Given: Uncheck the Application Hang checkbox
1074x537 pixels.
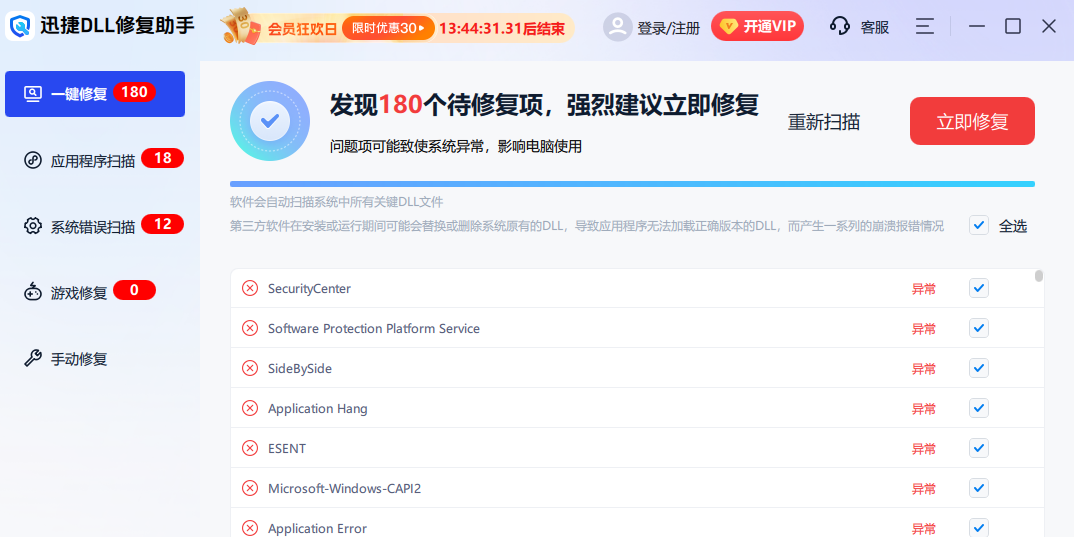Looking at the screenshot, I should (979, 409).
